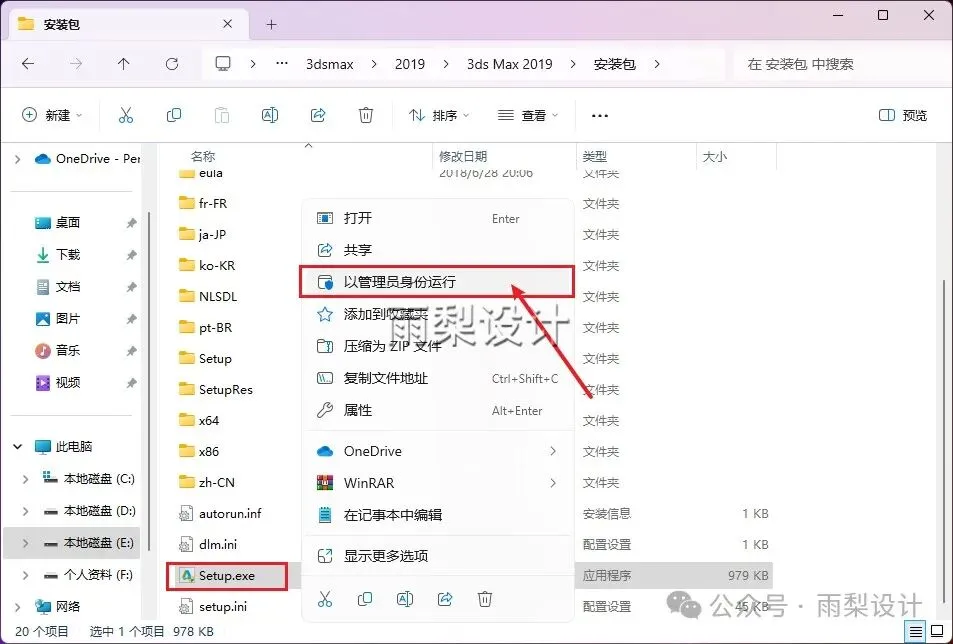The height and width of the screenshot is (644, 953).
Task: Toggle the 预览 preview pane
Action: click(x=903, y=115)
